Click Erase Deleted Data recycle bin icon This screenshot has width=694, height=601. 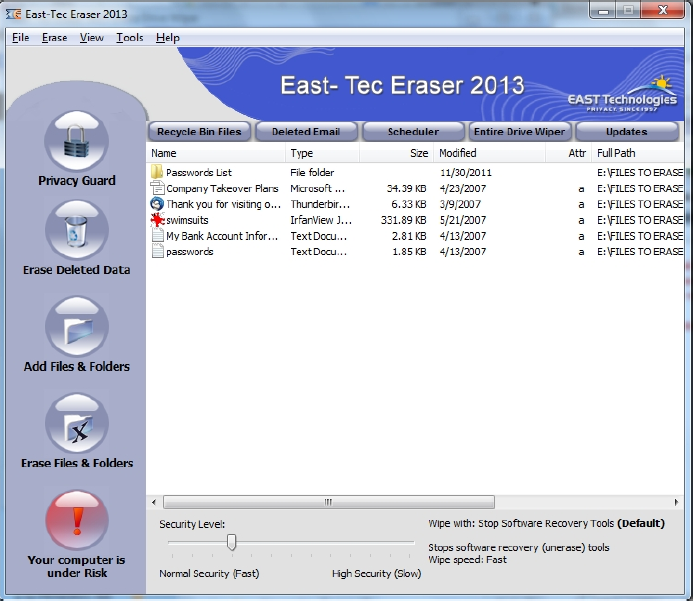click(x=77, y=230)
